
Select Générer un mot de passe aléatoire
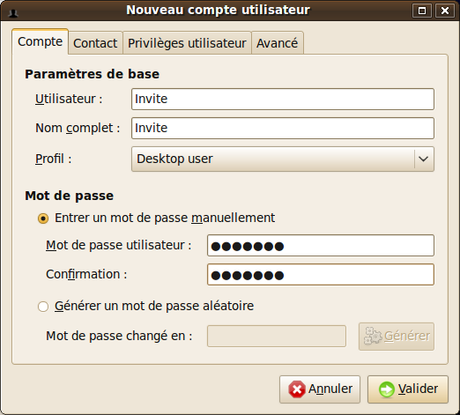coord(43,306)
